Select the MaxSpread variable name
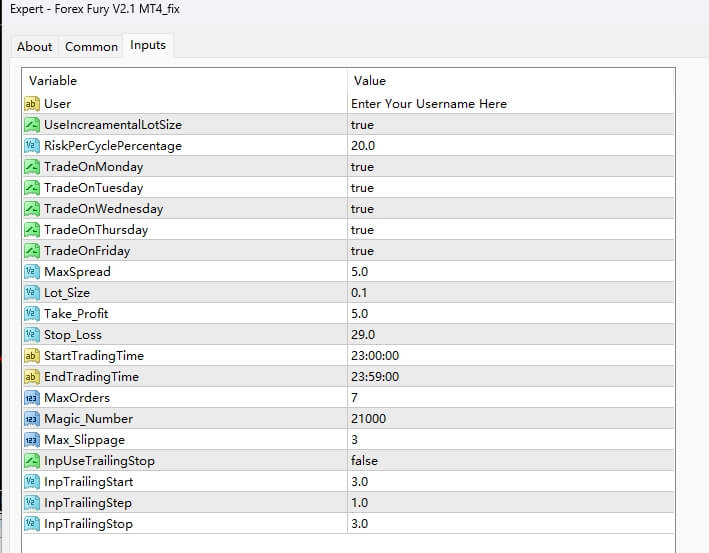The width and height of the screenshot is (709, 553). click(x=77, y=272)
